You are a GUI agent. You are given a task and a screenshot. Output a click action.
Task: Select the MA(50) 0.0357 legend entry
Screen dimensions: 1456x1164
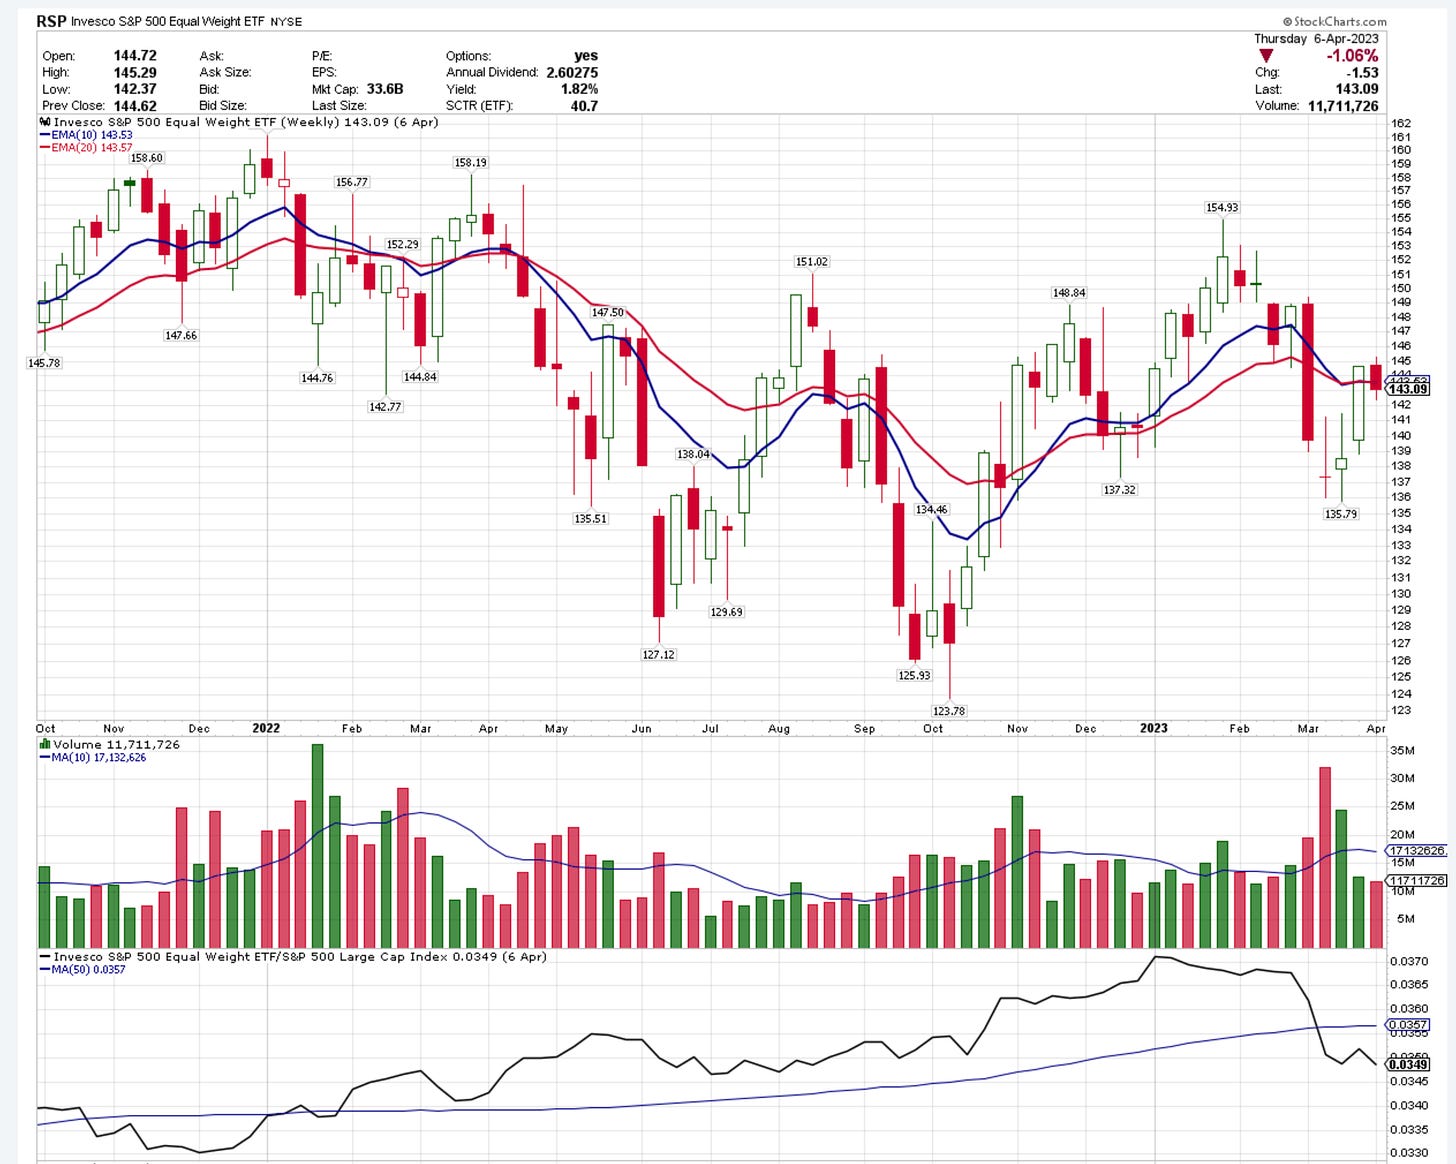83,969
